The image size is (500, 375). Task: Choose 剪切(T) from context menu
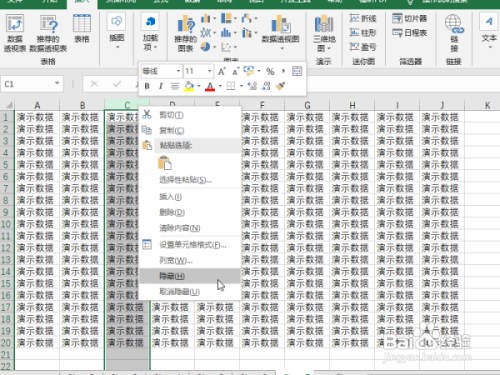coord(190,115)
